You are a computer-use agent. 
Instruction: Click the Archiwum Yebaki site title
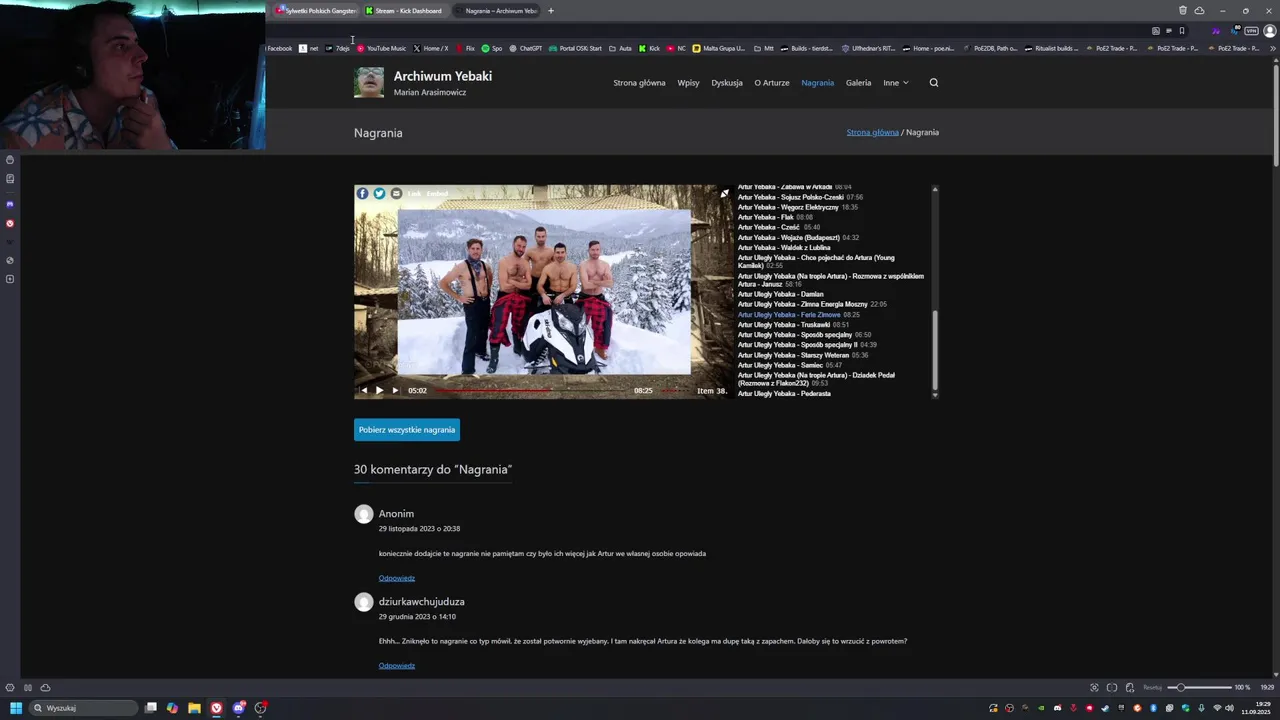click(x=443, y=76)
